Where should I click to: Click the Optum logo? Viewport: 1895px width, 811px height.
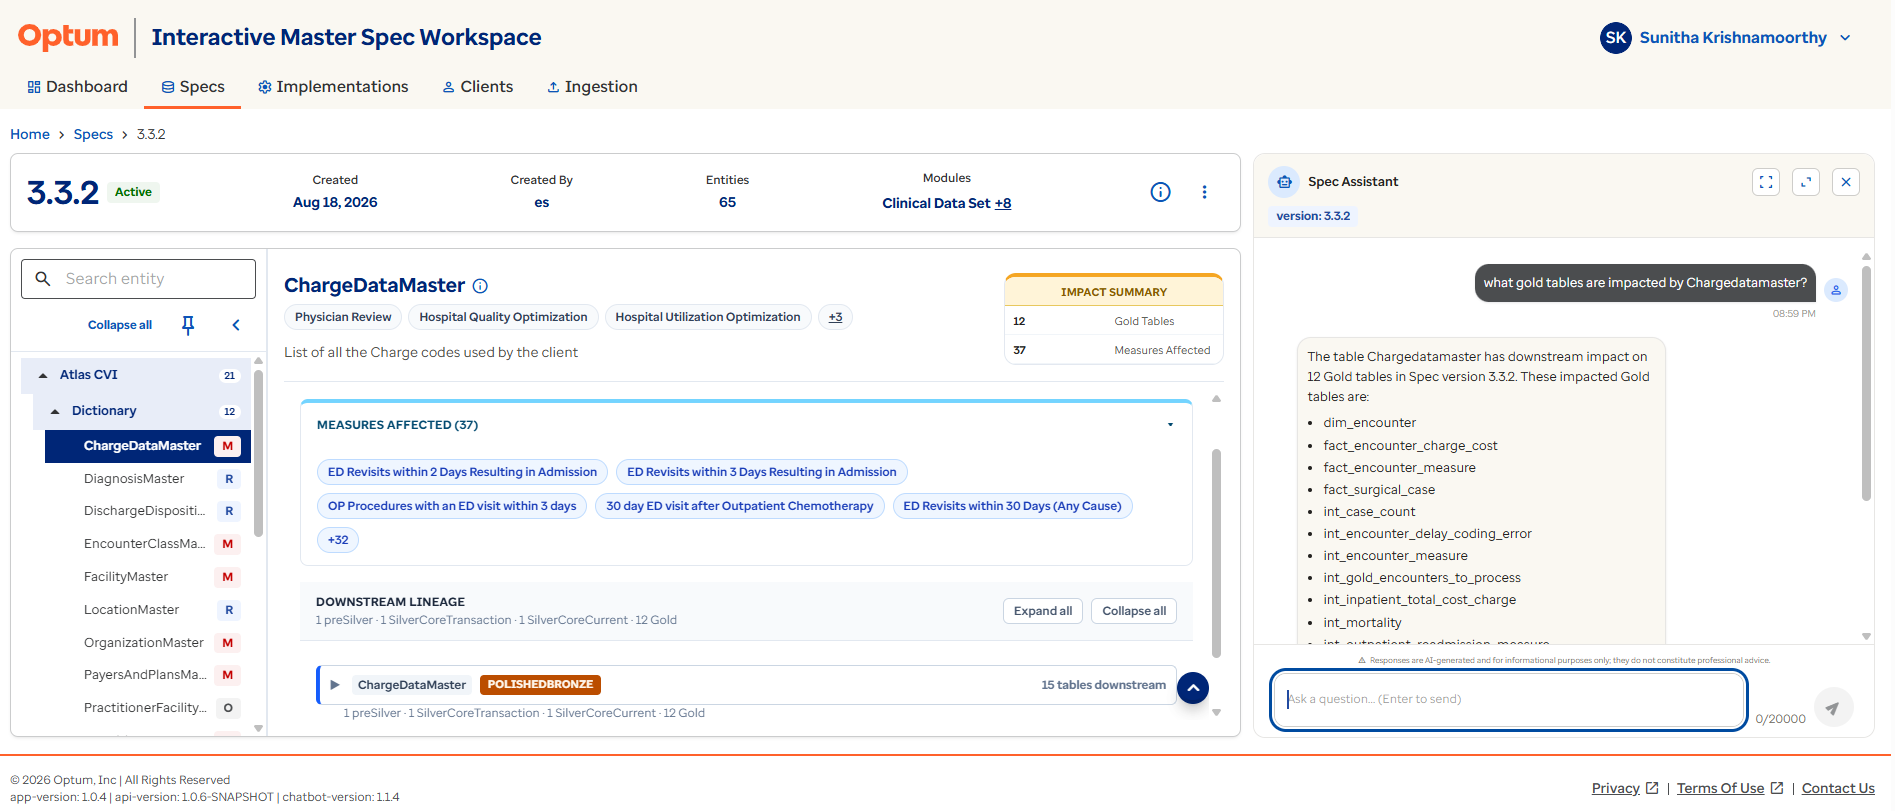(68, 37)
